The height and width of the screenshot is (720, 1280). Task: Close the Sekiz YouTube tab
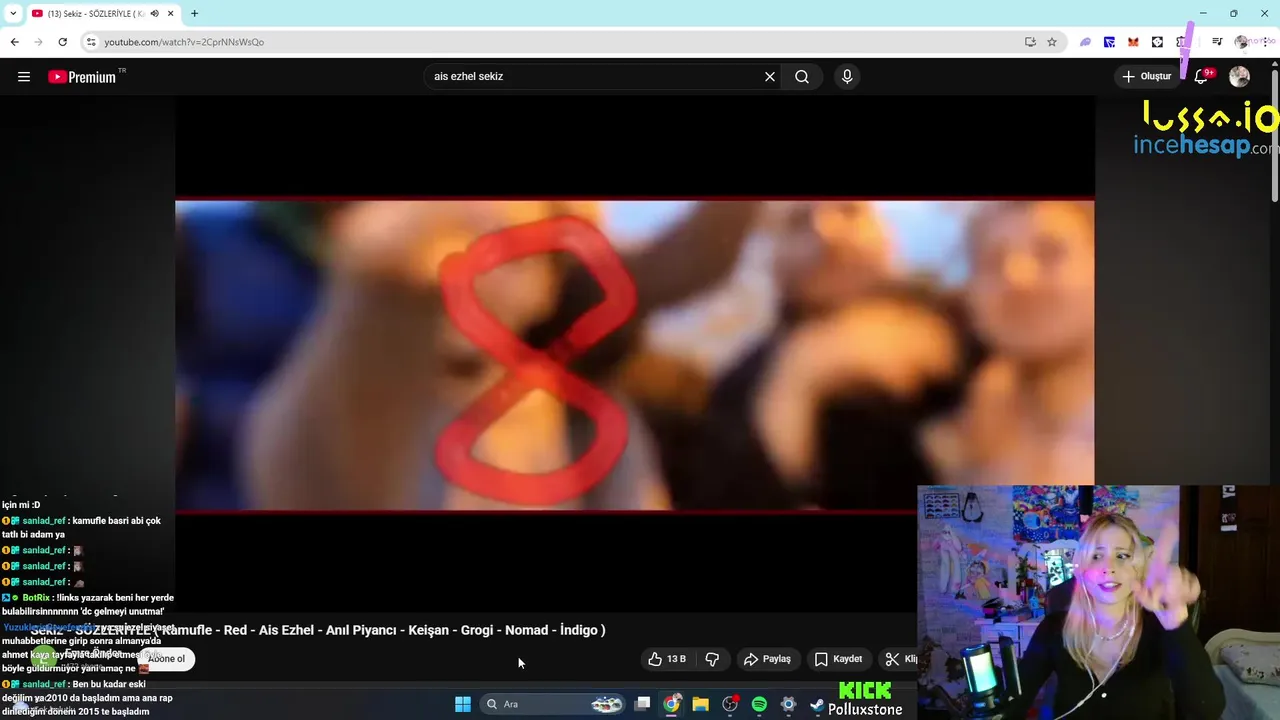click(x=171, y=13)
